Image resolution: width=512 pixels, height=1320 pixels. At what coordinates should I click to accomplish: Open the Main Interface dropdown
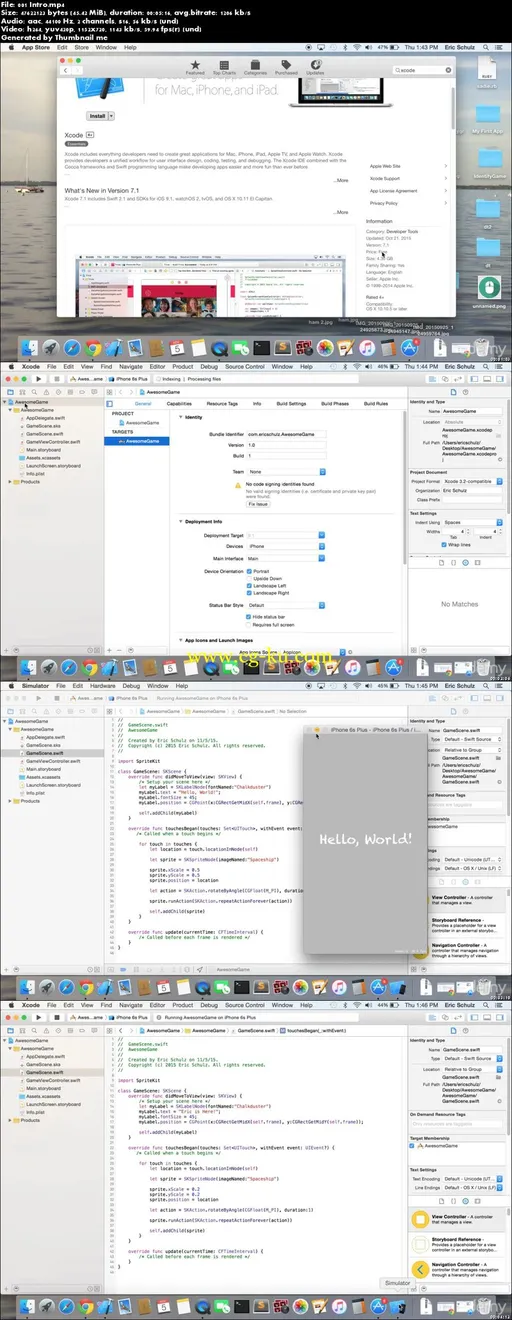point(287,558)
